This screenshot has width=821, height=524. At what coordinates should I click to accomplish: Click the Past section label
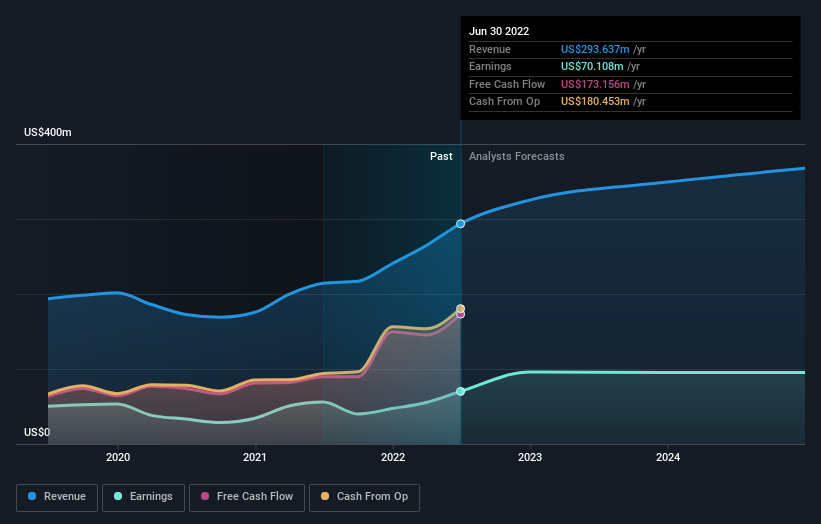click(x=441, y=156)
